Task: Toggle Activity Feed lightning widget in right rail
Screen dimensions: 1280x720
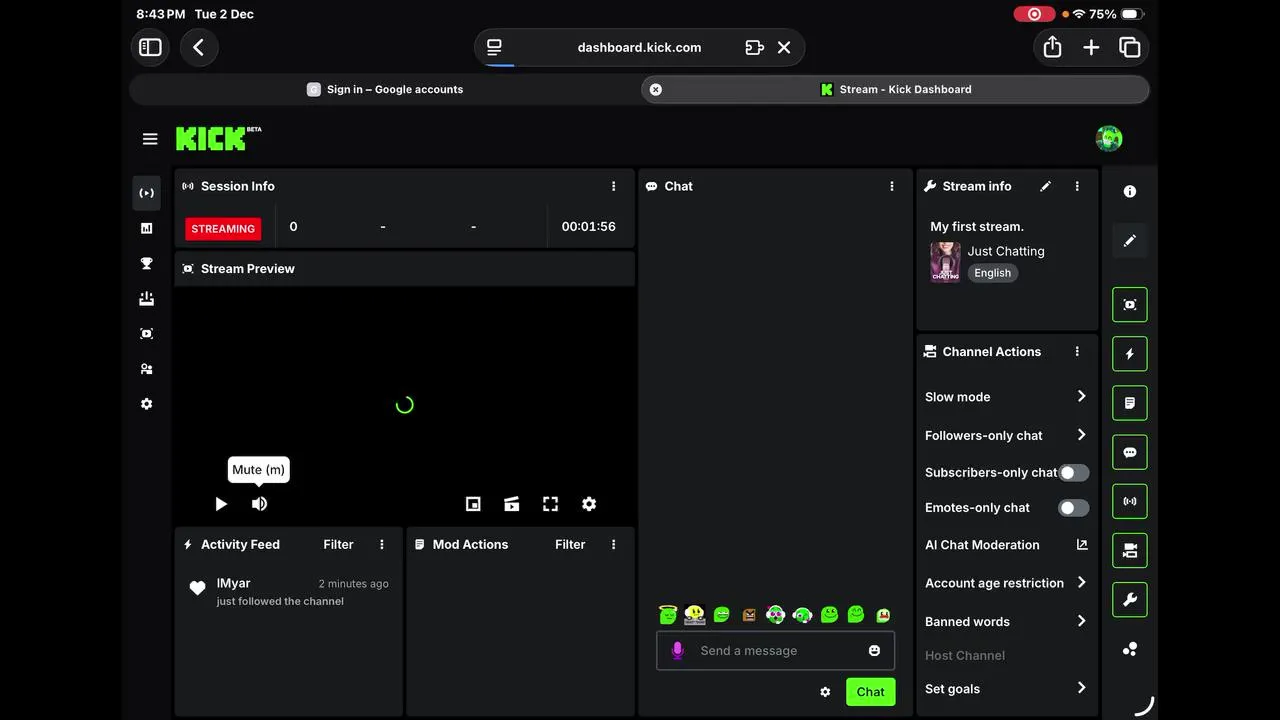Action: (1130, 354)
